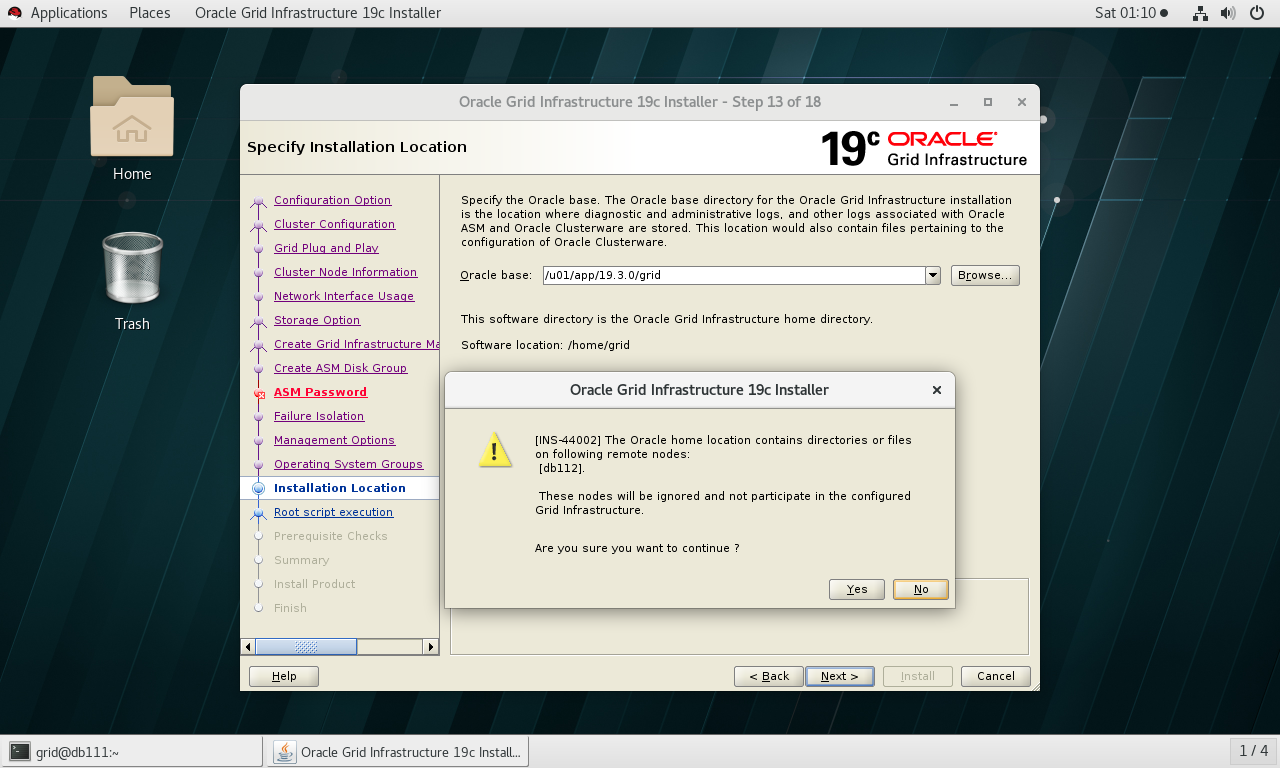The image size is (1280, 768).
Task: Click 'Are you sure you want to continue ?' text
Action: click(637, 548)
